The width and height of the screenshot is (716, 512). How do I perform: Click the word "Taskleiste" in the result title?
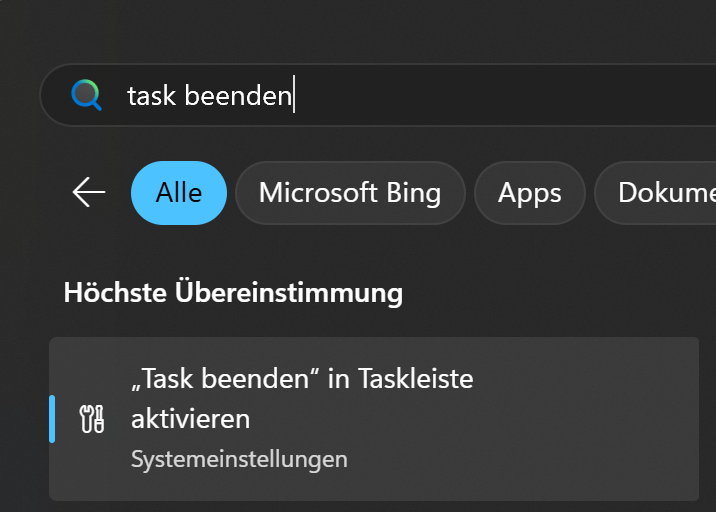click(x=413, y=379)
